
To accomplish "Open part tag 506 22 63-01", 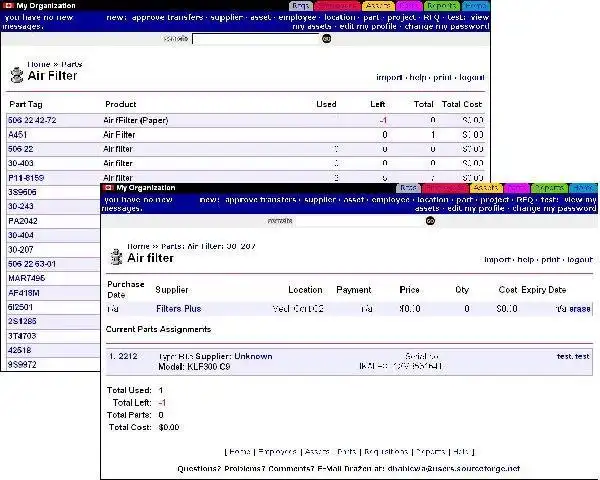I will click(x=32, y=264).
